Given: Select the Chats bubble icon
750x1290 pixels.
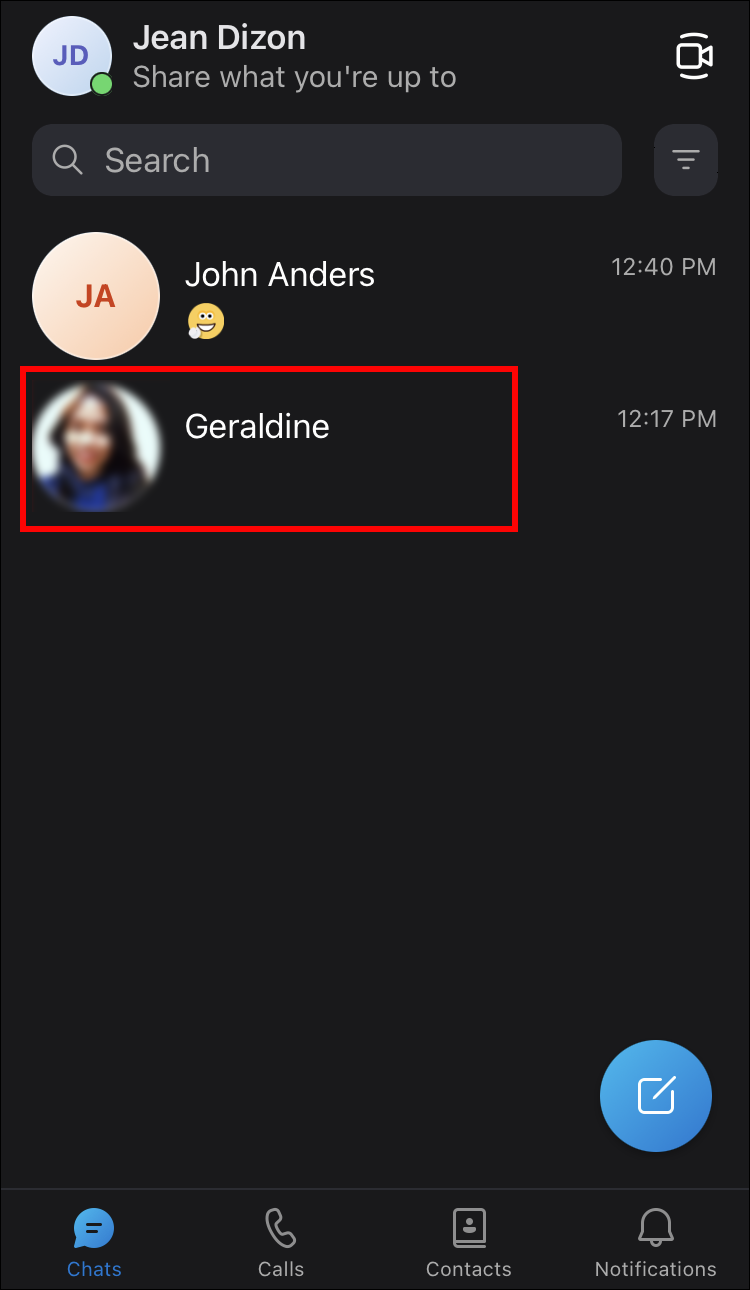Looking at the screenshot, I should (x=94, y=1227).
